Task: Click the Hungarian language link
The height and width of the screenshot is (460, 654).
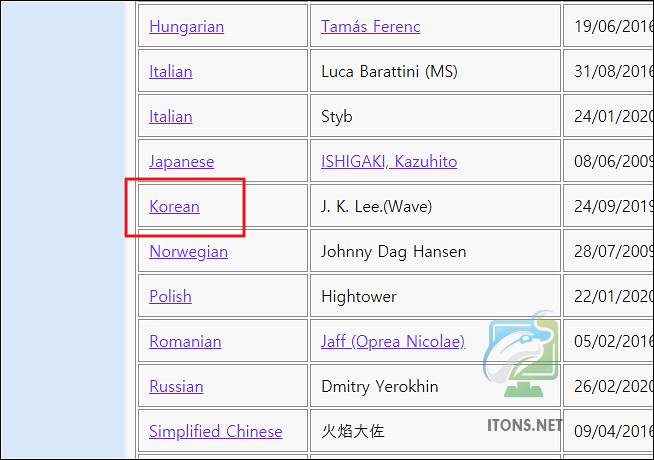Action: tap(186, 27)
